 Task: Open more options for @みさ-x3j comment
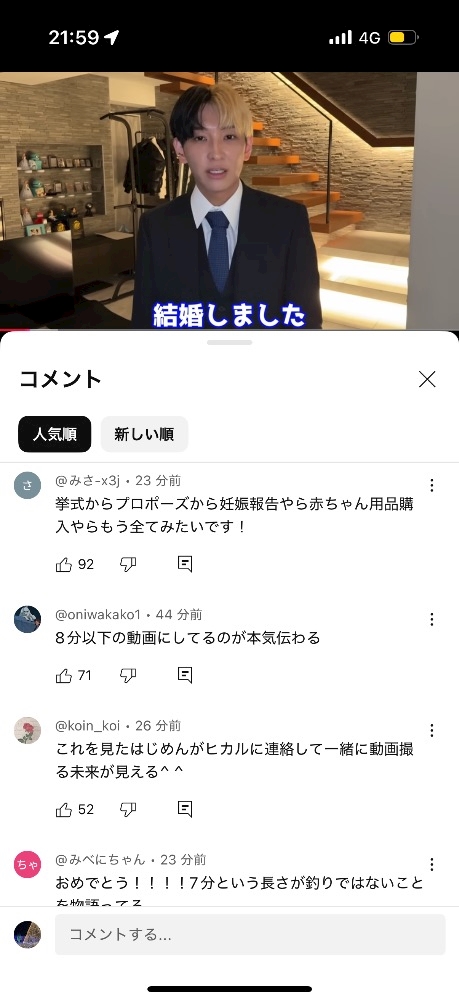pos(432,485)
